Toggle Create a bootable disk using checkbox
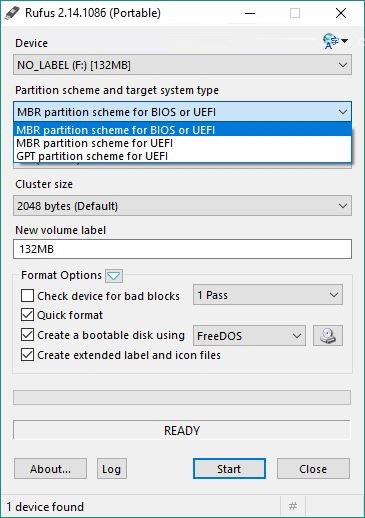 coord(27,335)
